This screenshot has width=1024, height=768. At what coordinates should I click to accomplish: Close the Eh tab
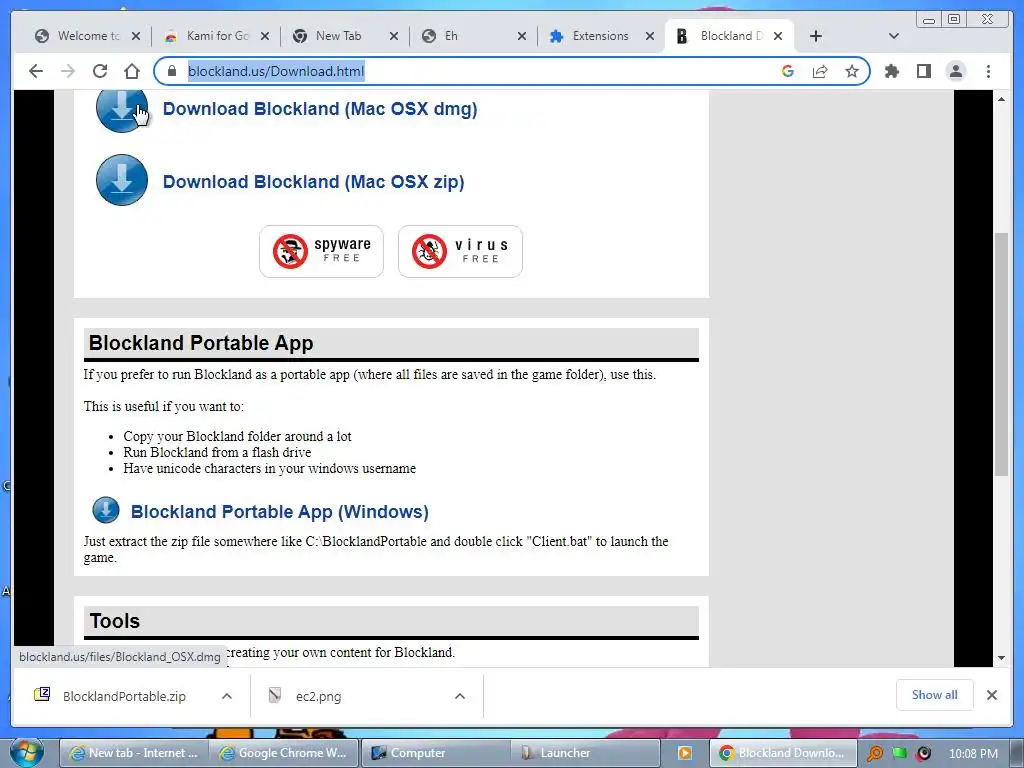click(x=522, y=37)
